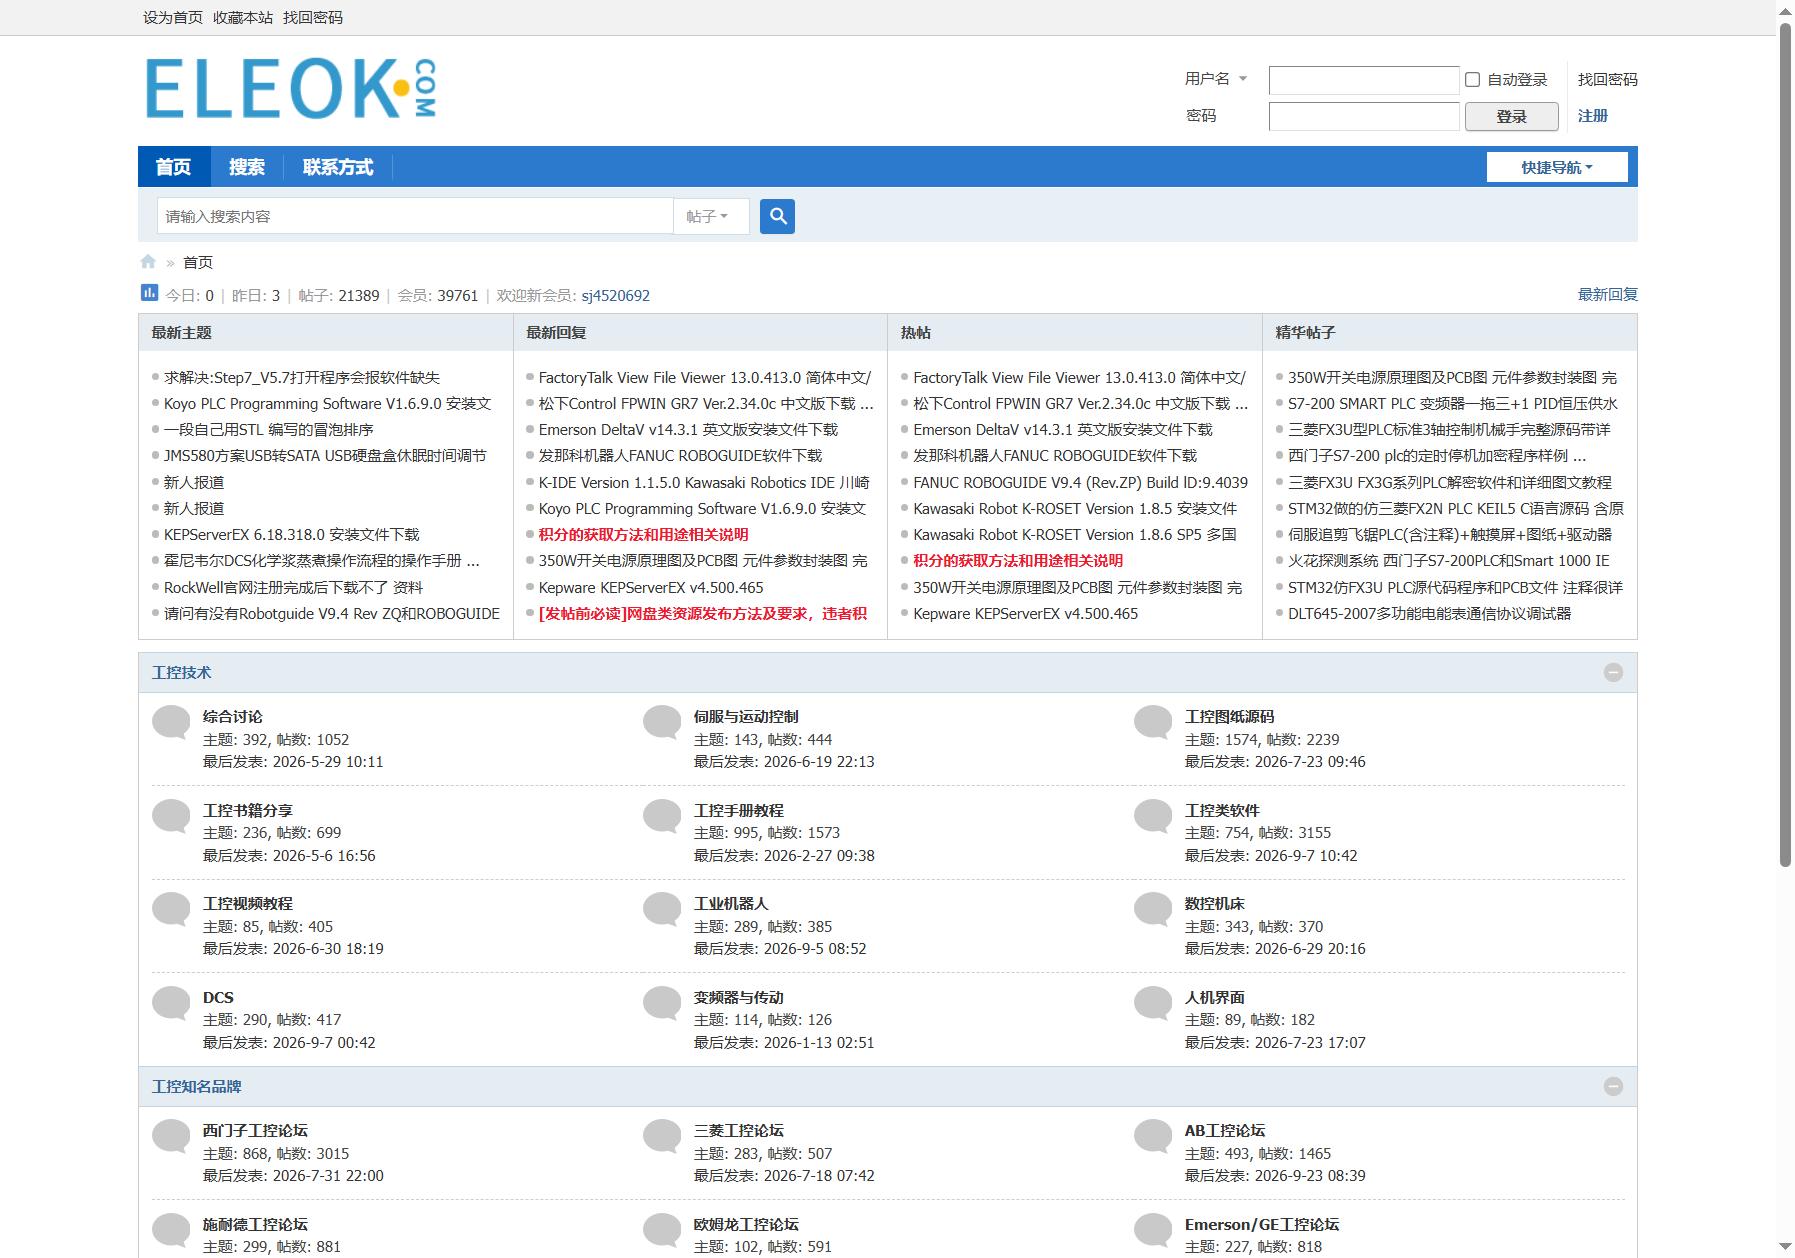Collapse the 工控知名品牌 section
Screen dimensions: 1795x1258
tap(1613, 1086)
